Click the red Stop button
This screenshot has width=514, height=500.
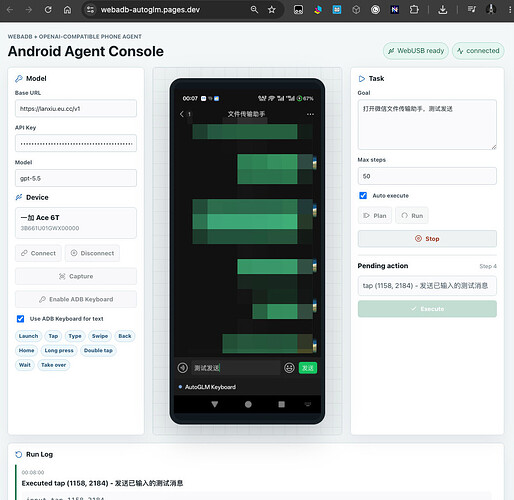tap(427, 239)
